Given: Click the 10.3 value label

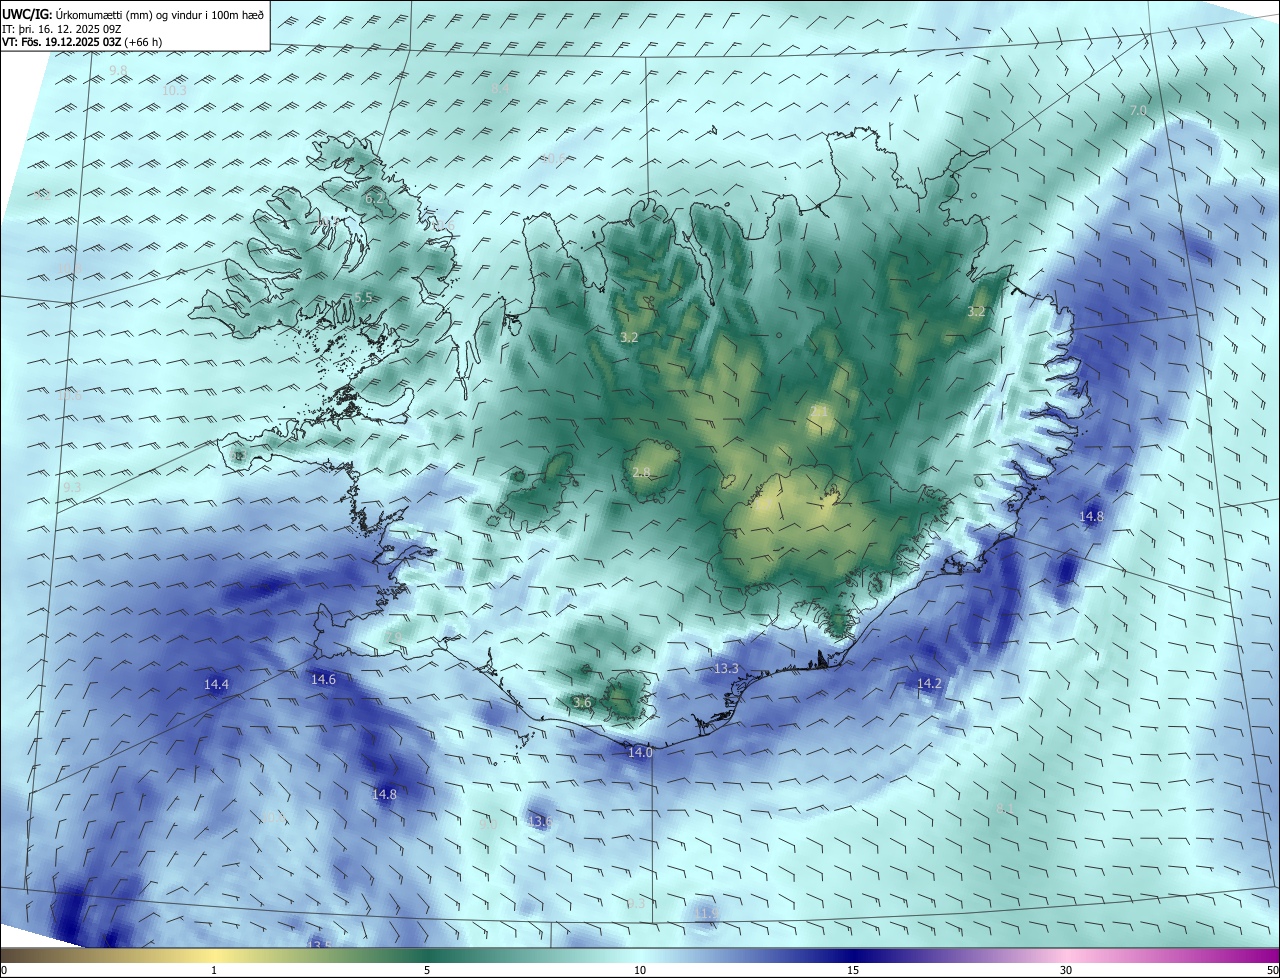Looking at the screenshot, I should pyautogui.click(x=174, y=90).
